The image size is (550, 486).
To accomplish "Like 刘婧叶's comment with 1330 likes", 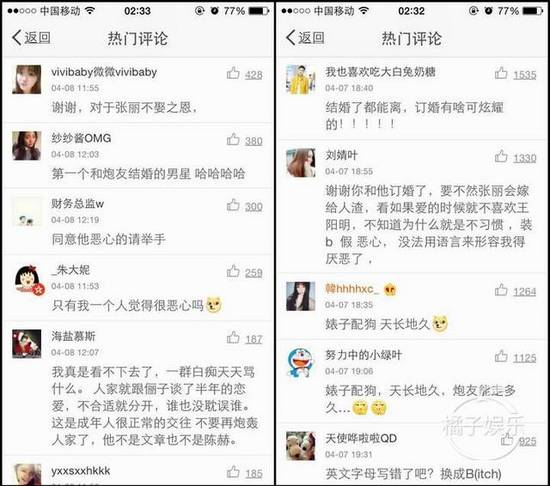I will point(501,156).
